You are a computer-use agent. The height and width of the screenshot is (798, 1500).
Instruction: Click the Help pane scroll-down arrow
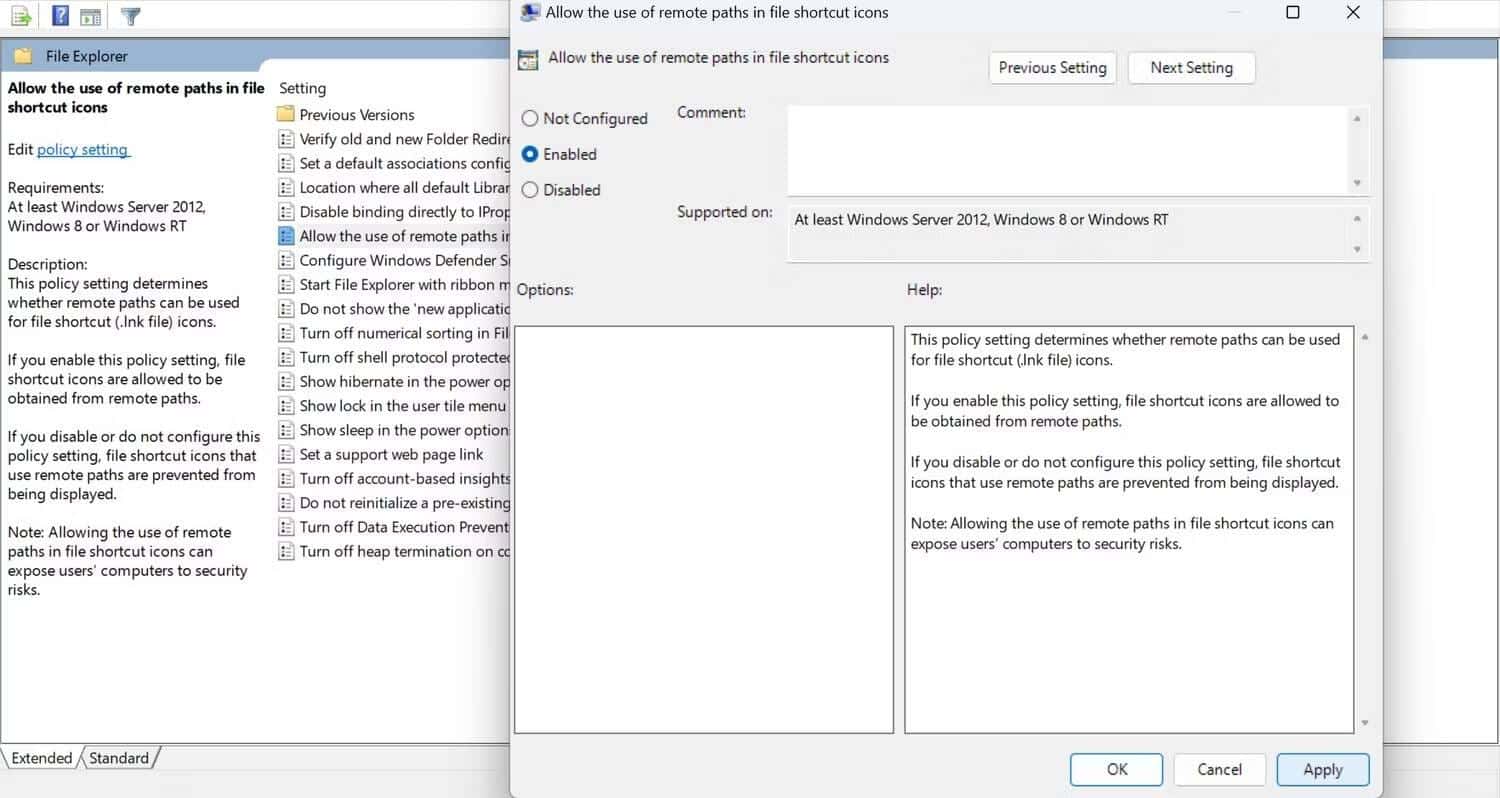pos(1365,722)
